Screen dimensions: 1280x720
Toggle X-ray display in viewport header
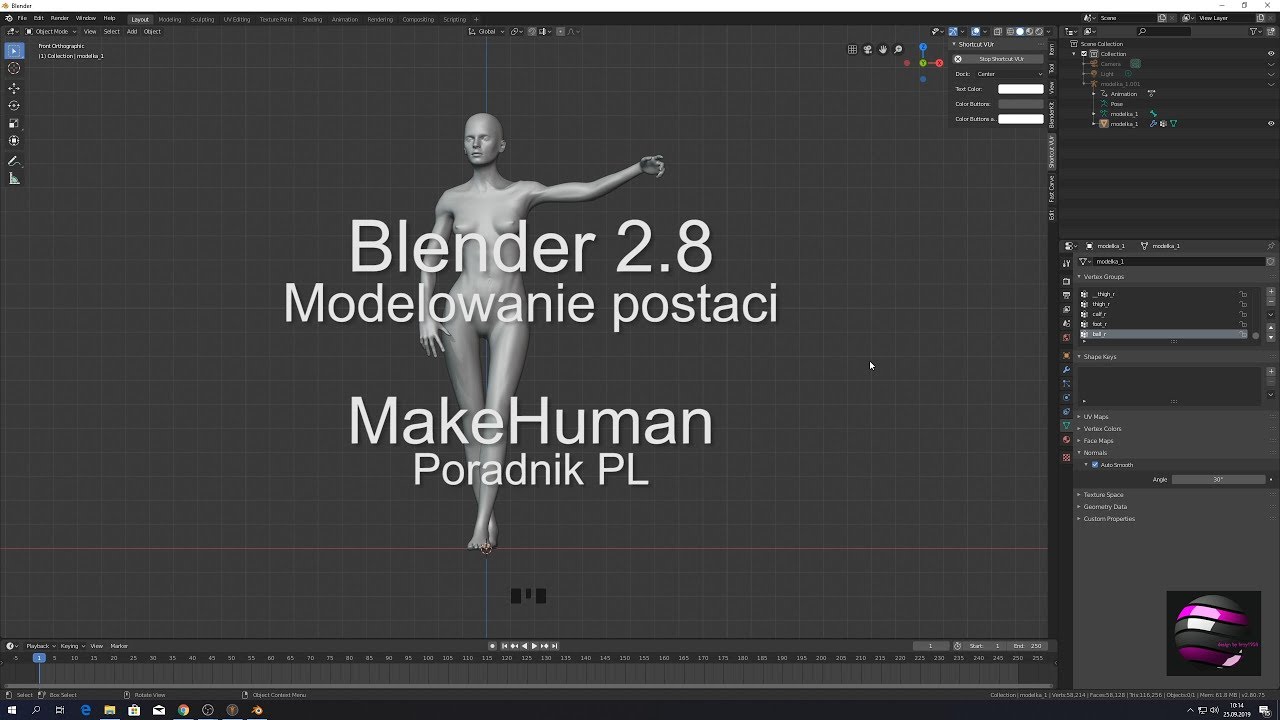(997, 31)
